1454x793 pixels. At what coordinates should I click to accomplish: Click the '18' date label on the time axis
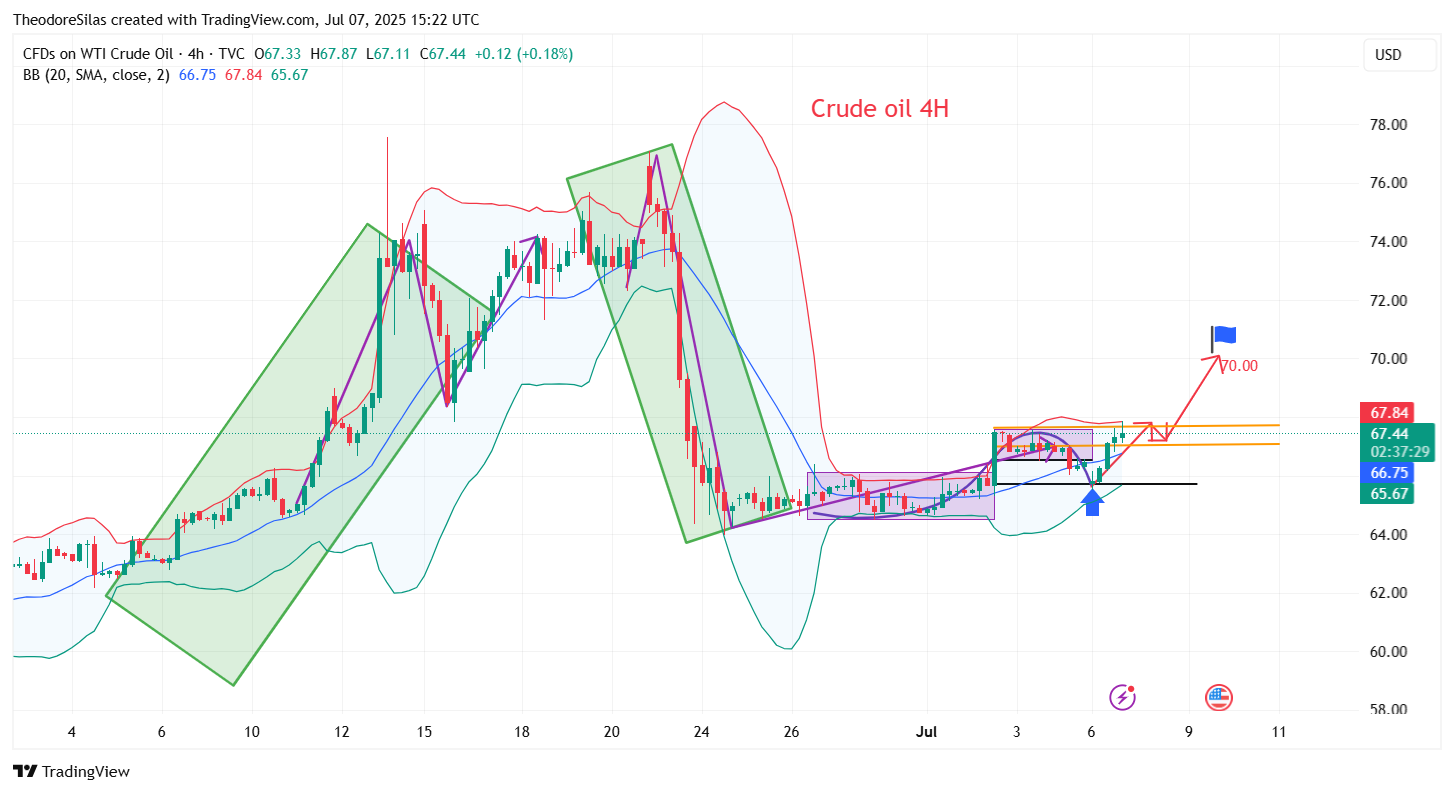pyautogui.click(x=522, y=732)
